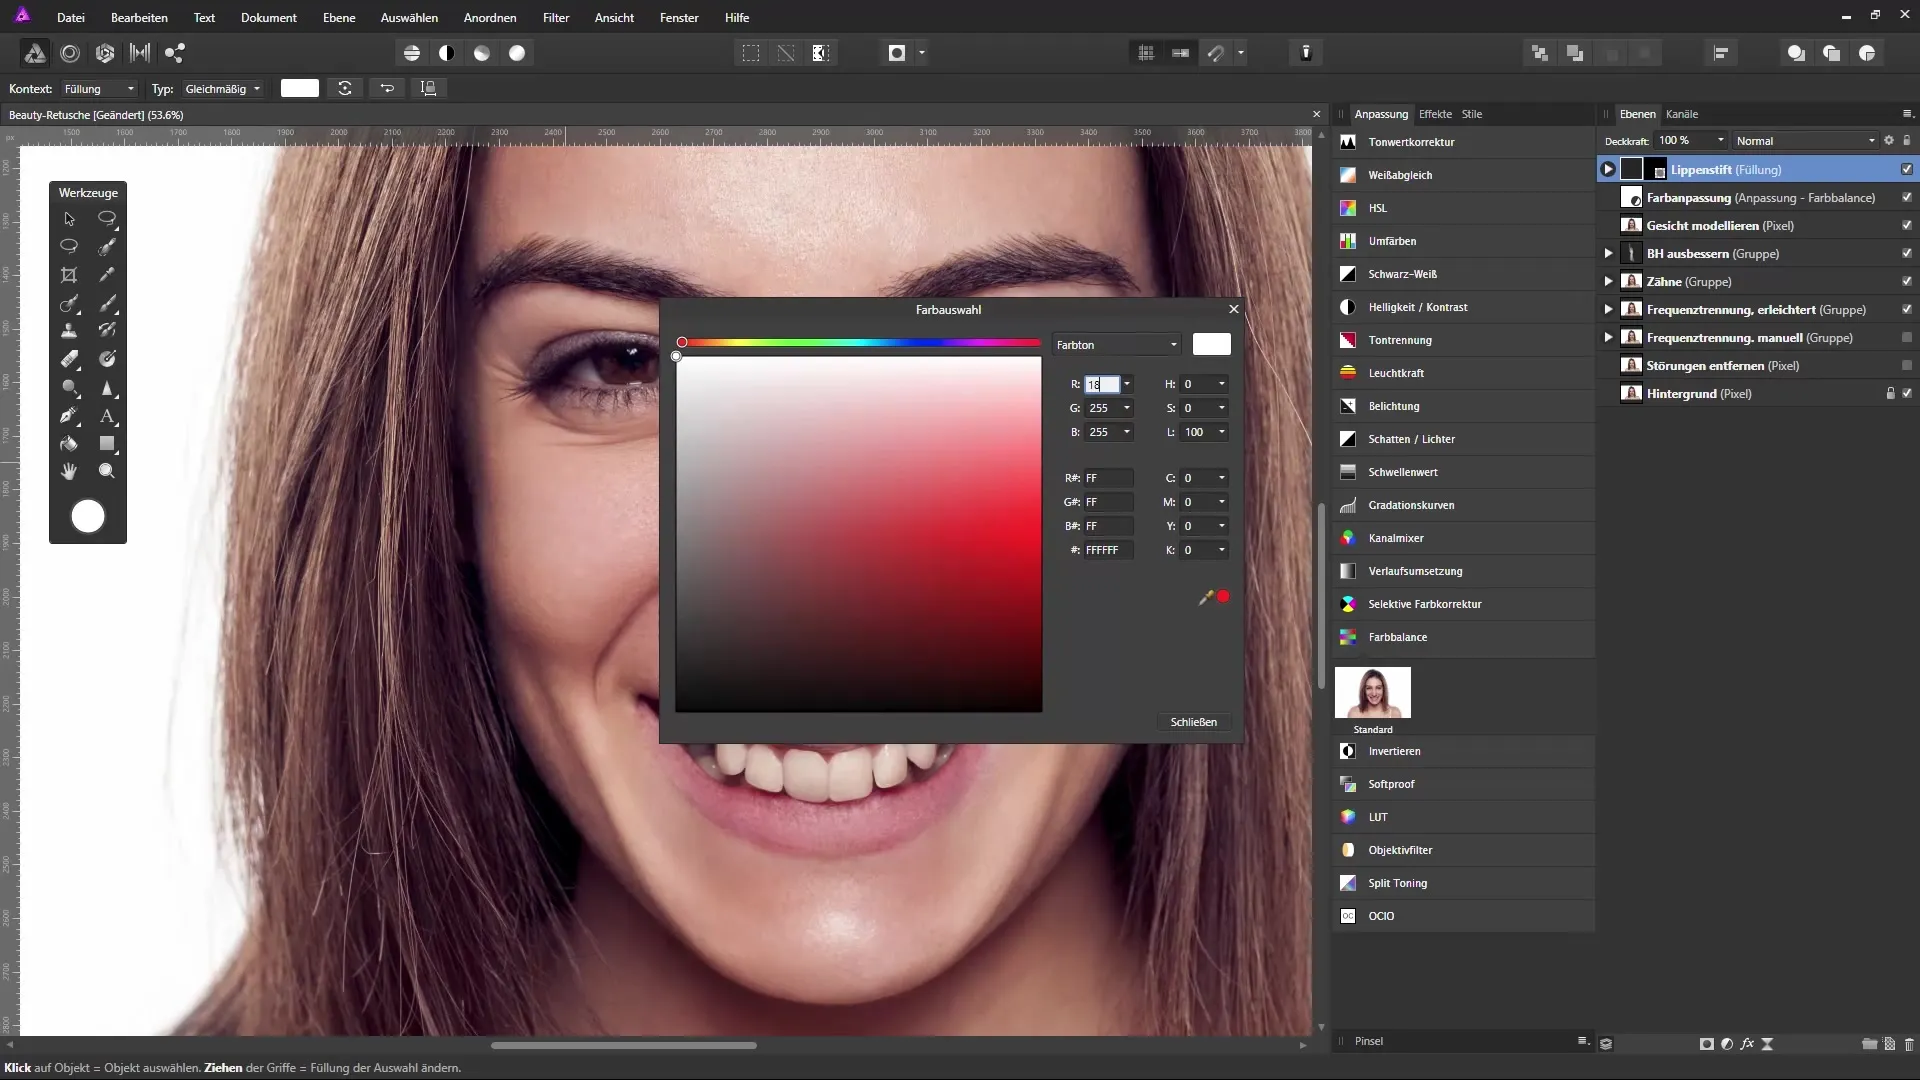1920x1080 pixels.
Task: Open the Typ Gleichmäßig dropdown
Action: pos(222,89)
